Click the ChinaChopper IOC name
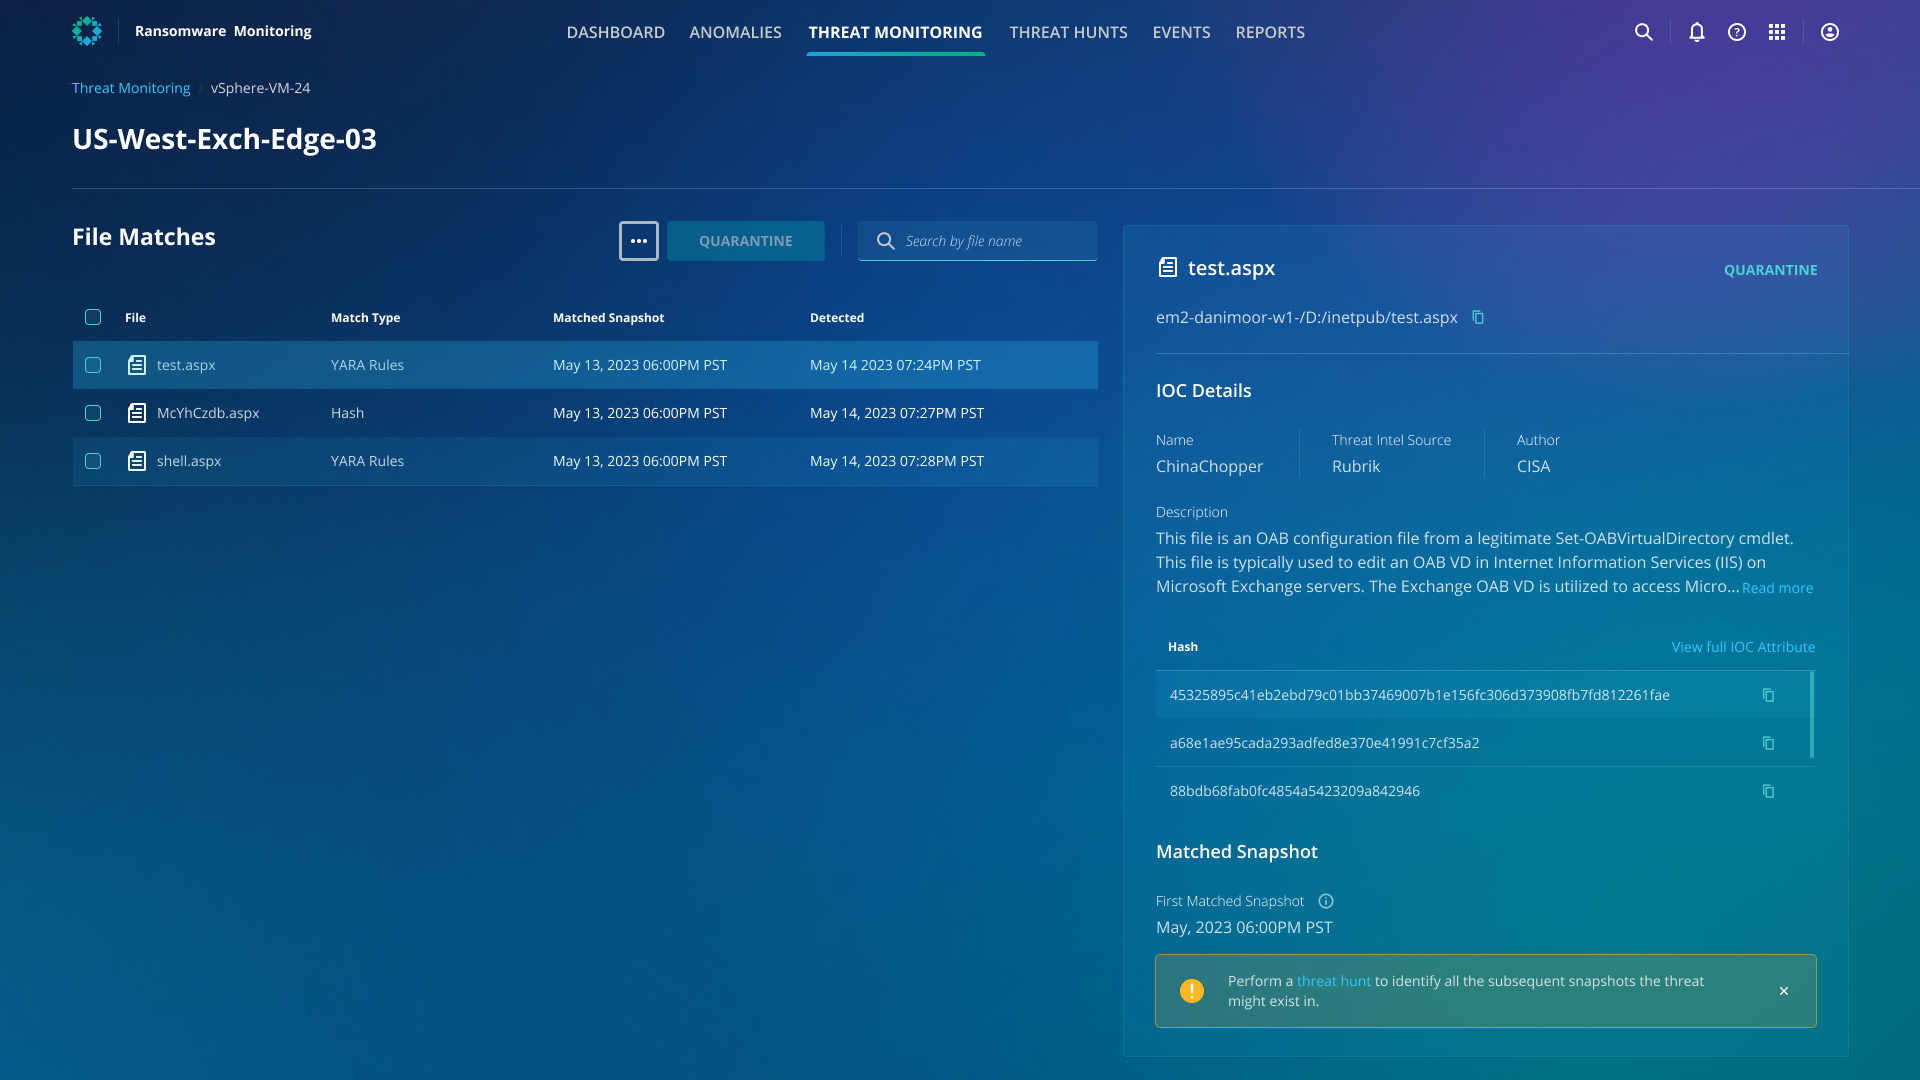 pos(1209,466)
